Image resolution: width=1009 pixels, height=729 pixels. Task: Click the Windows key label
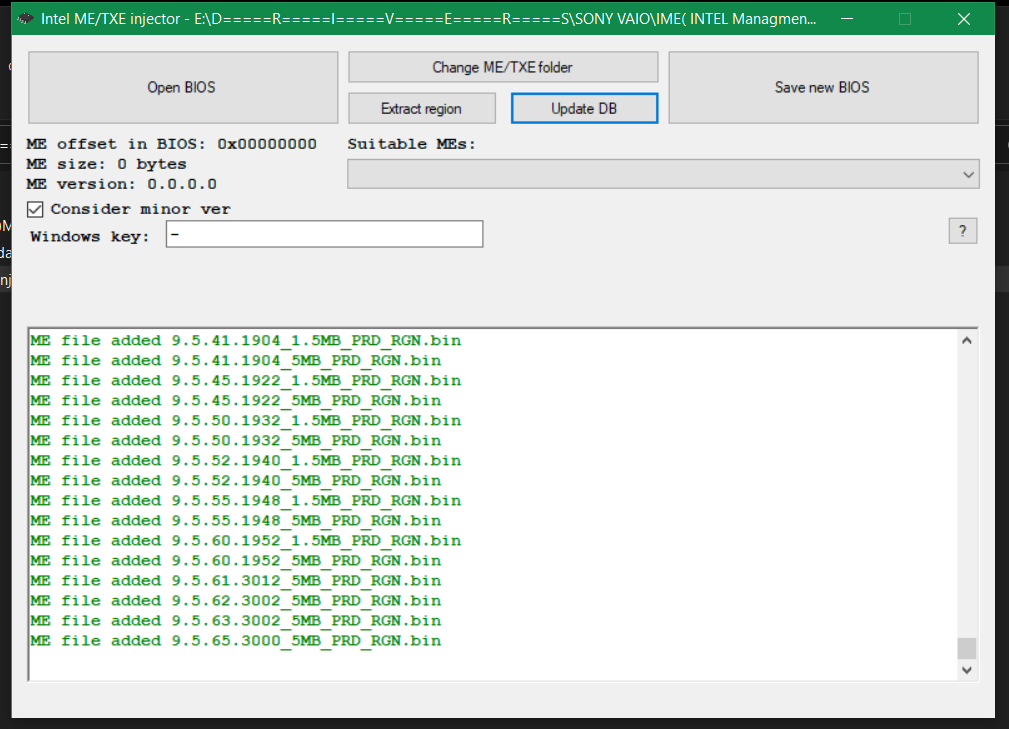tap(89, 236)
